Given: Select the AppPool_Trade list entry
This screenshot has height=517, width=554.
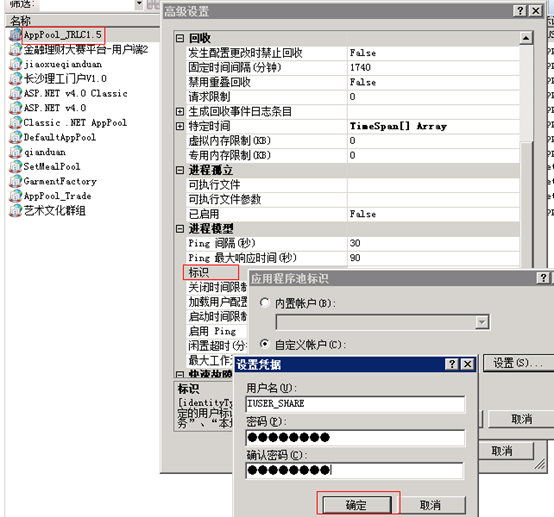Looking at the screenshot, I should tap(57, 196).
